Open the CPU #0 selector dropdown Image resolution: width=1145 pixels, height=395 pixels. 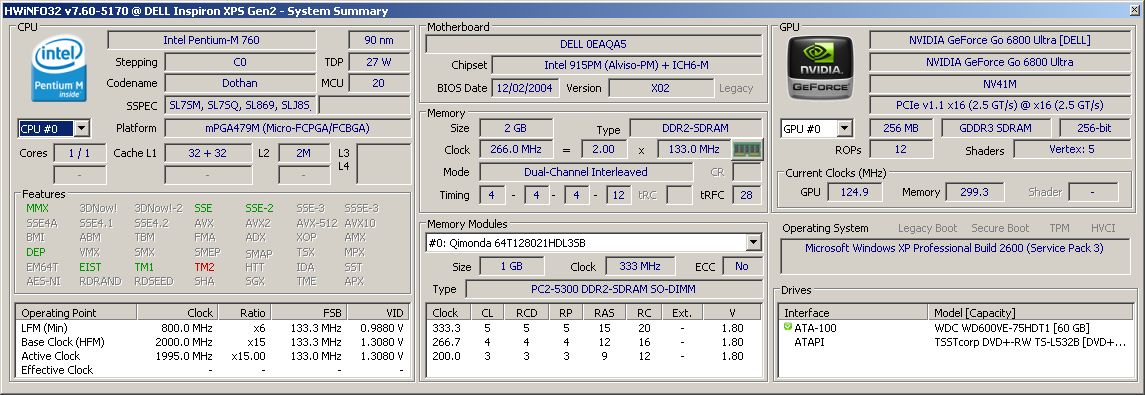point(82,129)
